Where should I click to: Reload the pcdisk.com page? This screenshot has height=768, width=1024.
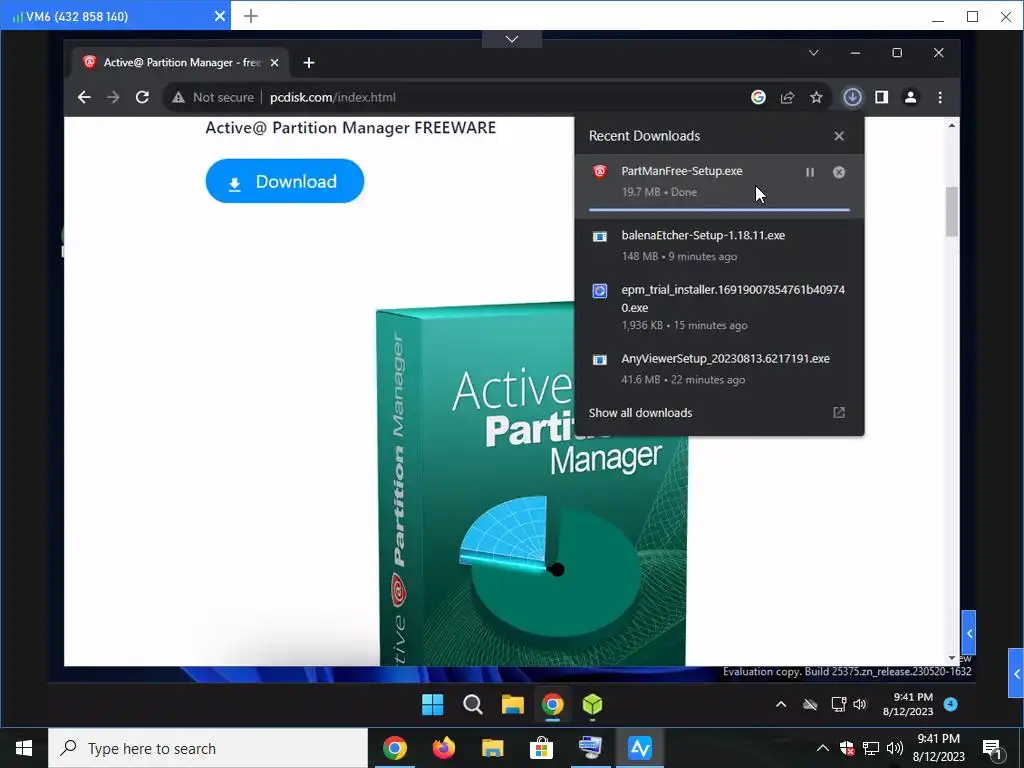[x=142, y=97]
